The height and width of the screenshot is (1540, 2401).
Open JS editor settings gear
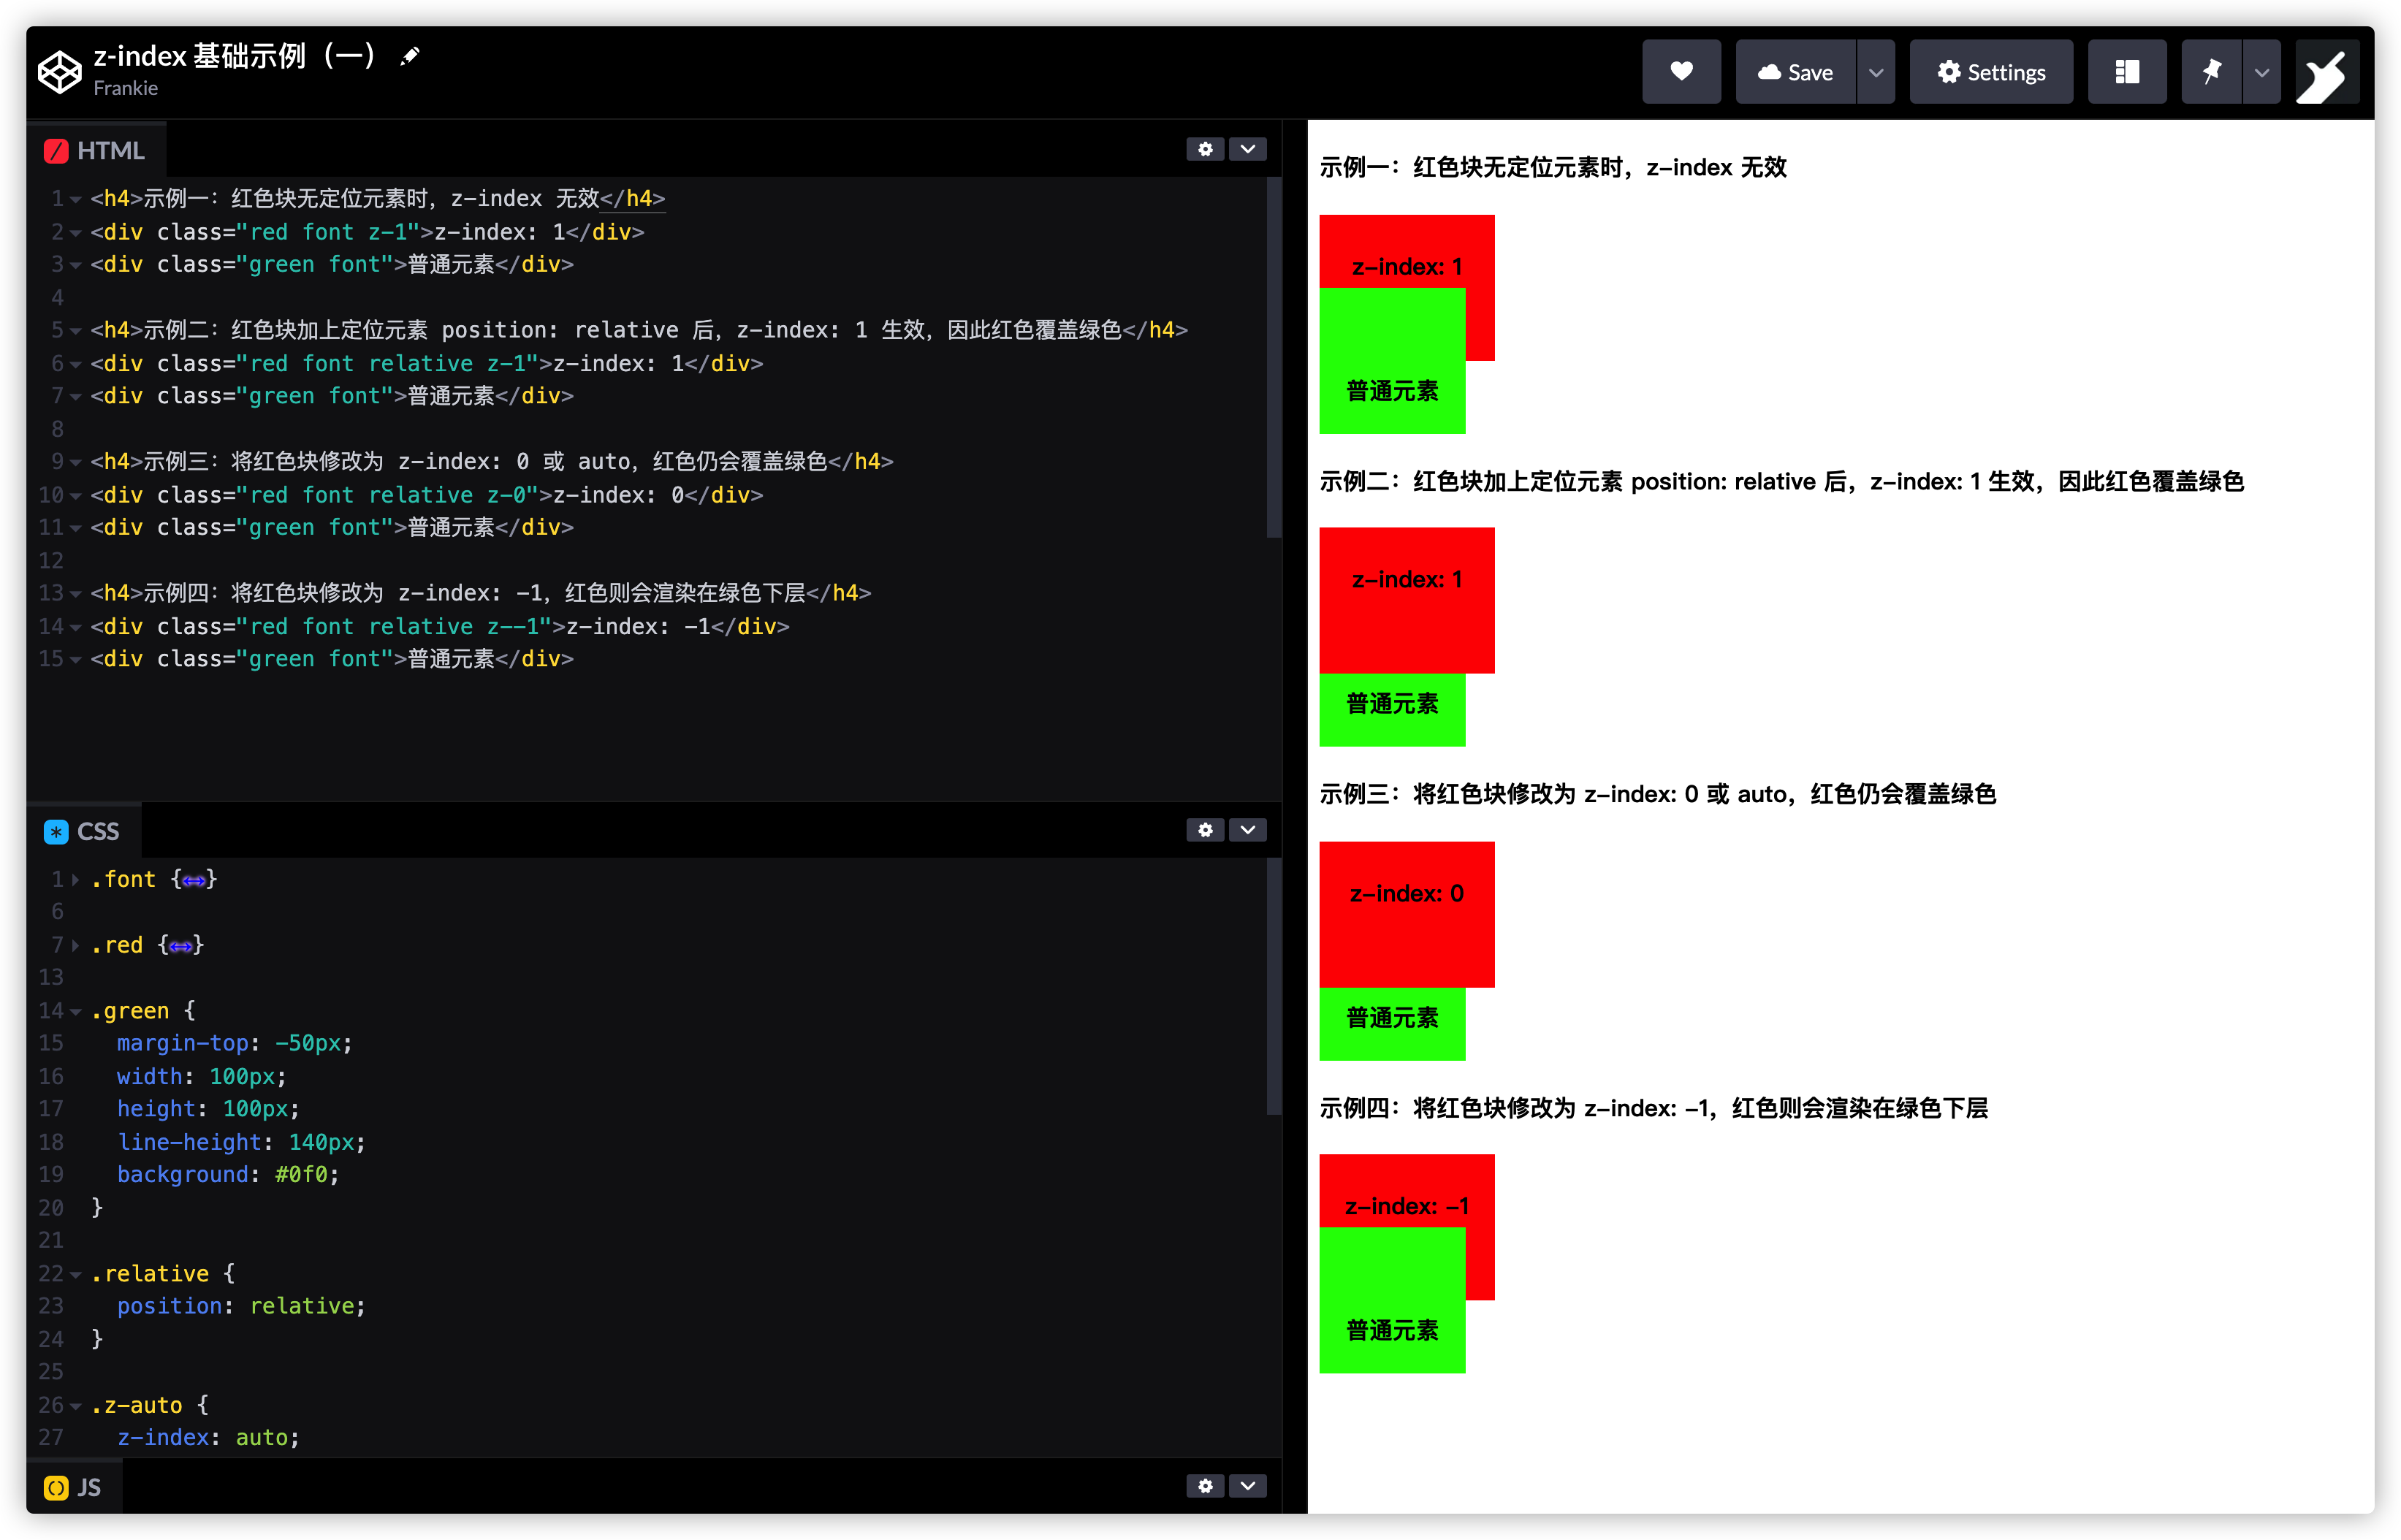1205,1486
